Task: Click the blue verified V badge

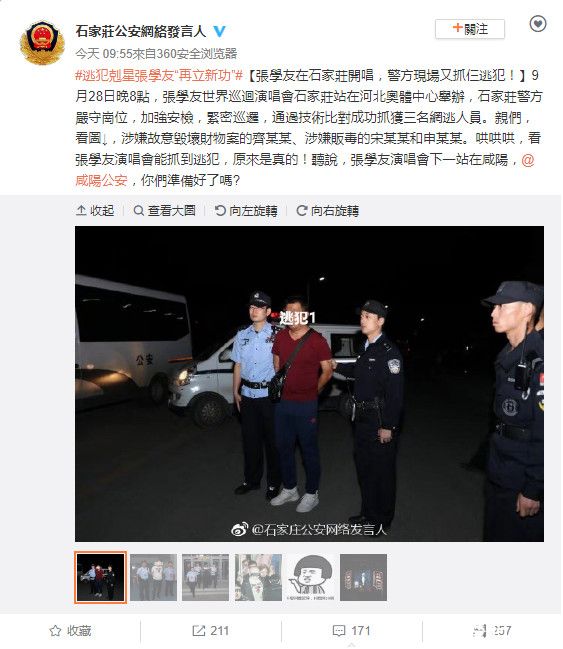Action: tap(219, 31)
